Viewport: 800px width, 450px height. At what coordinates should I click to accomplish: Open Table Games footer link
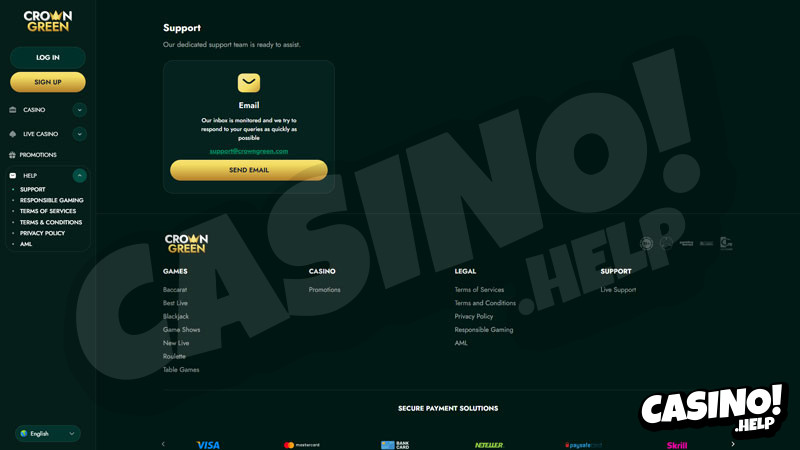point(181,369)
